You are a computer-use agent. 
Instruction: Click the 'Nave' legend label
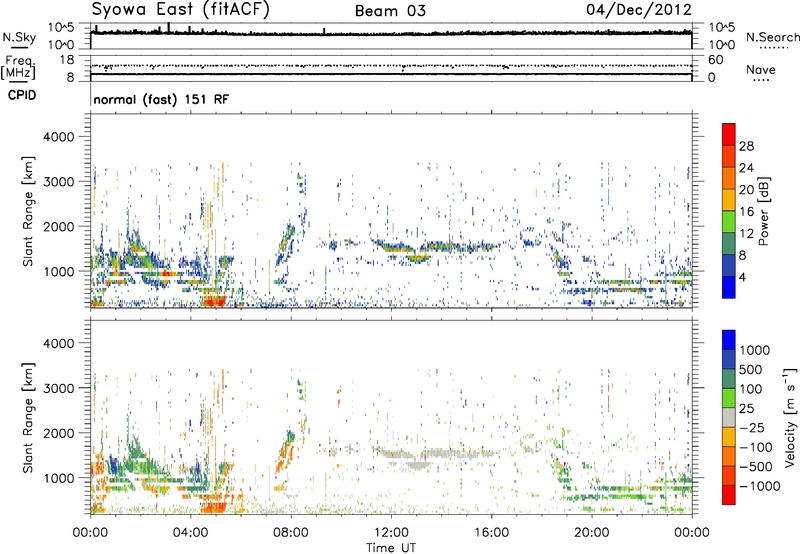coord(761,70)
